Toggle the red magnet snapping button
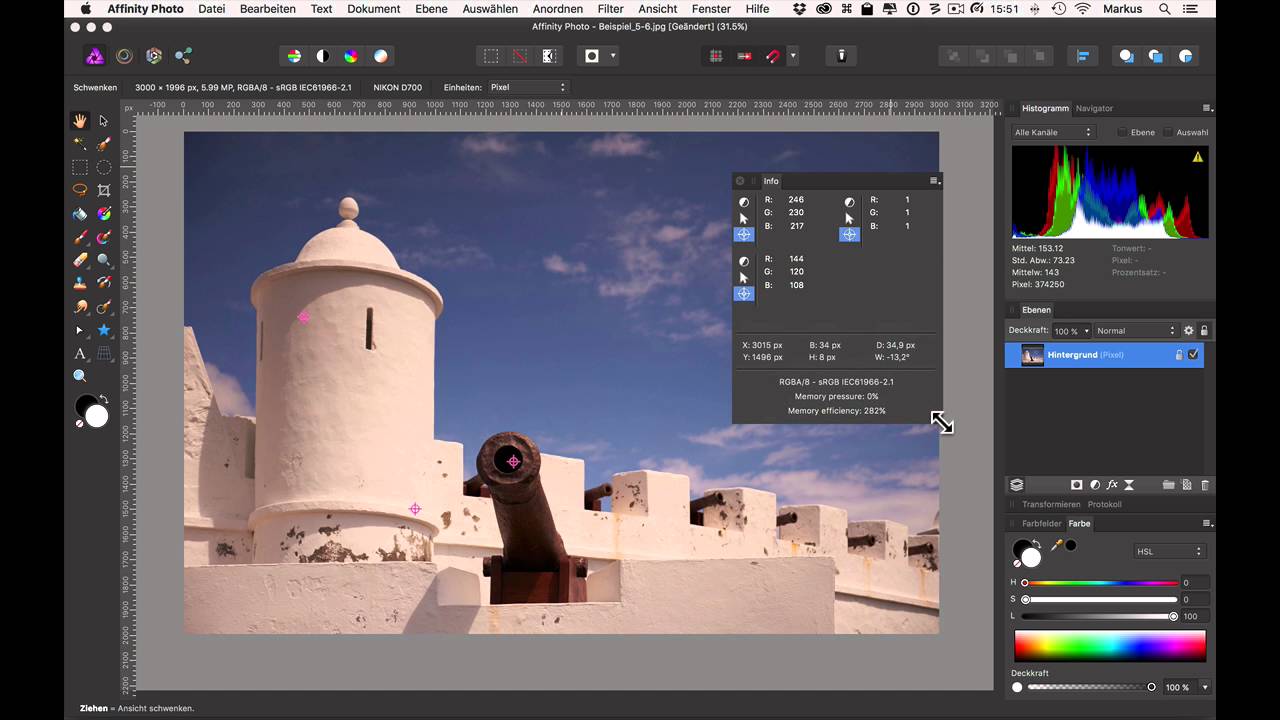 773,56
